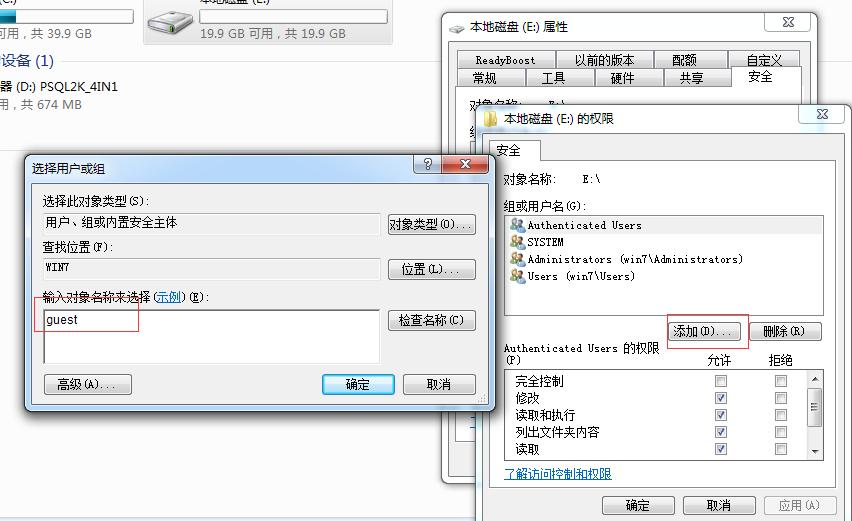Click drive icon in E: properties title bar
Image resolution: width=852 pixels, height=521 pixels.
coord(456,28)
